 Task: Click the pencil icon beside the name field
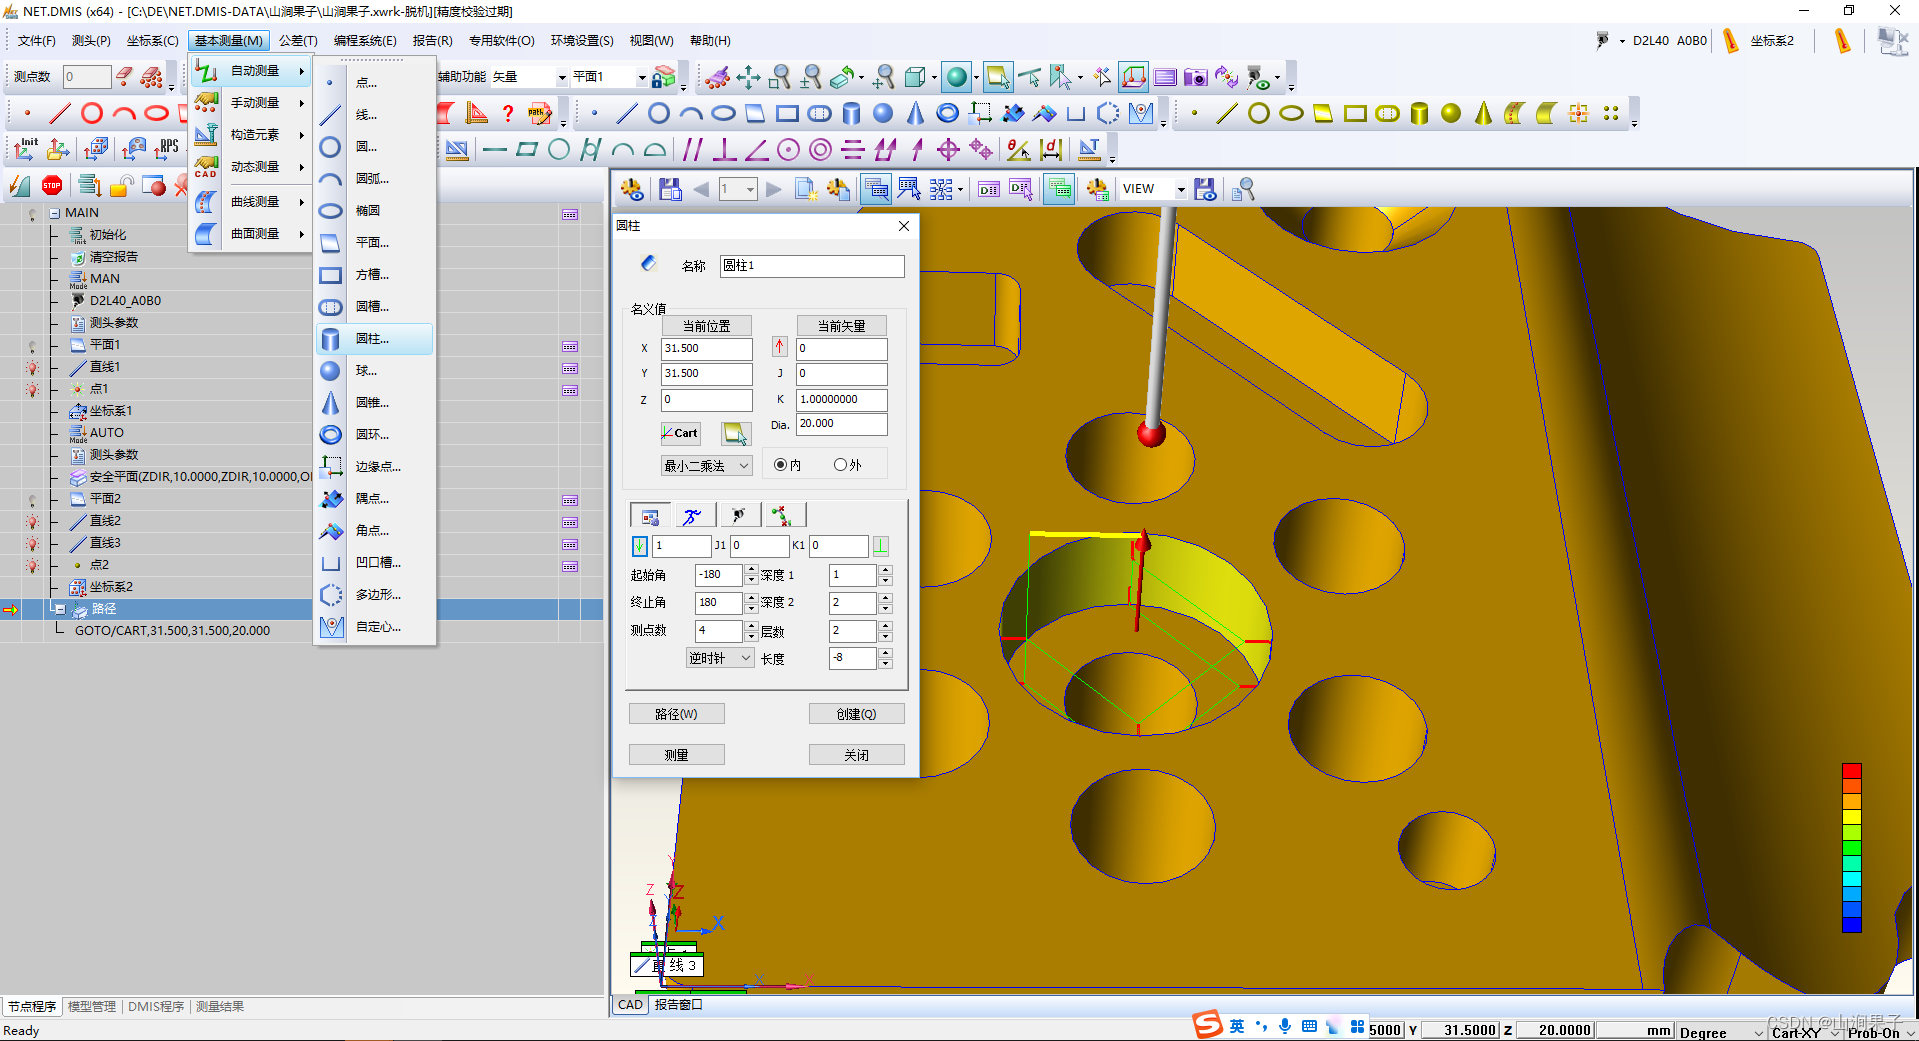(648, 264)
